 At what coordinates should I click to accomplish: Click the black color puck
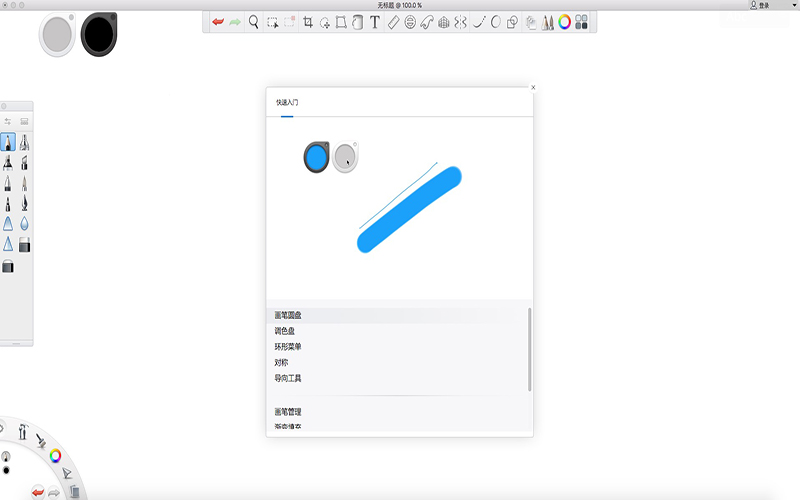[x=99, y=35]
